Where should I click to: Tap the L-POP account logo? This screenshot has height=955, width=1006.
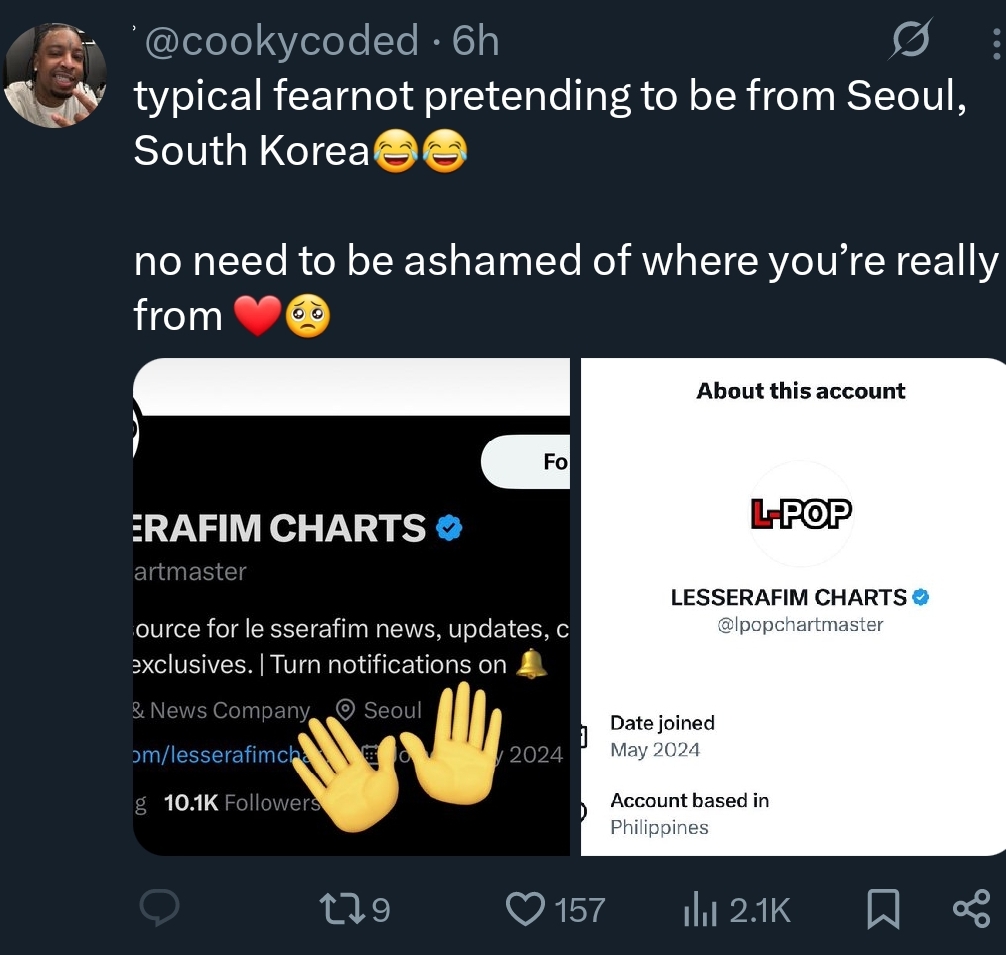click(x=801, y=514)
